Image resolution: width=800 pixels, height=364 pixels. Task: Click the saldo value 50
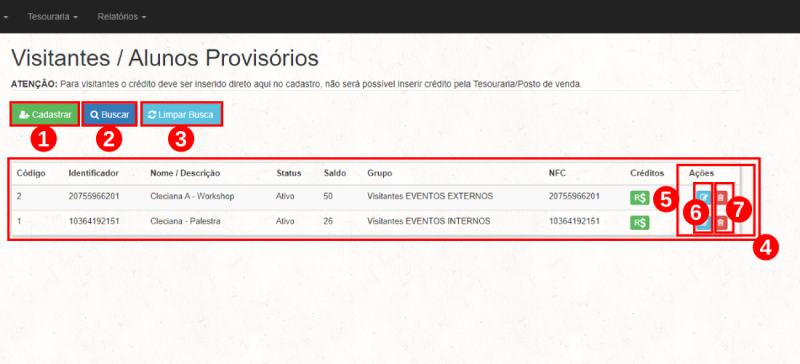pyautogui.click(x=328, y=196)
